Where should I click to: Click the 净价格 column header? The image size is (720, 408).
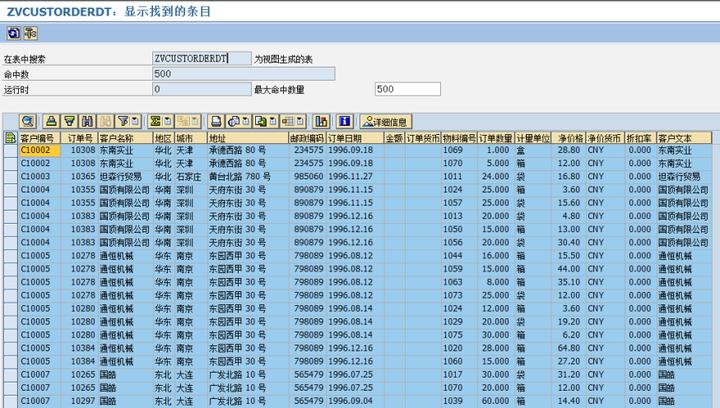pyautogui.click(x=568, y=138)
